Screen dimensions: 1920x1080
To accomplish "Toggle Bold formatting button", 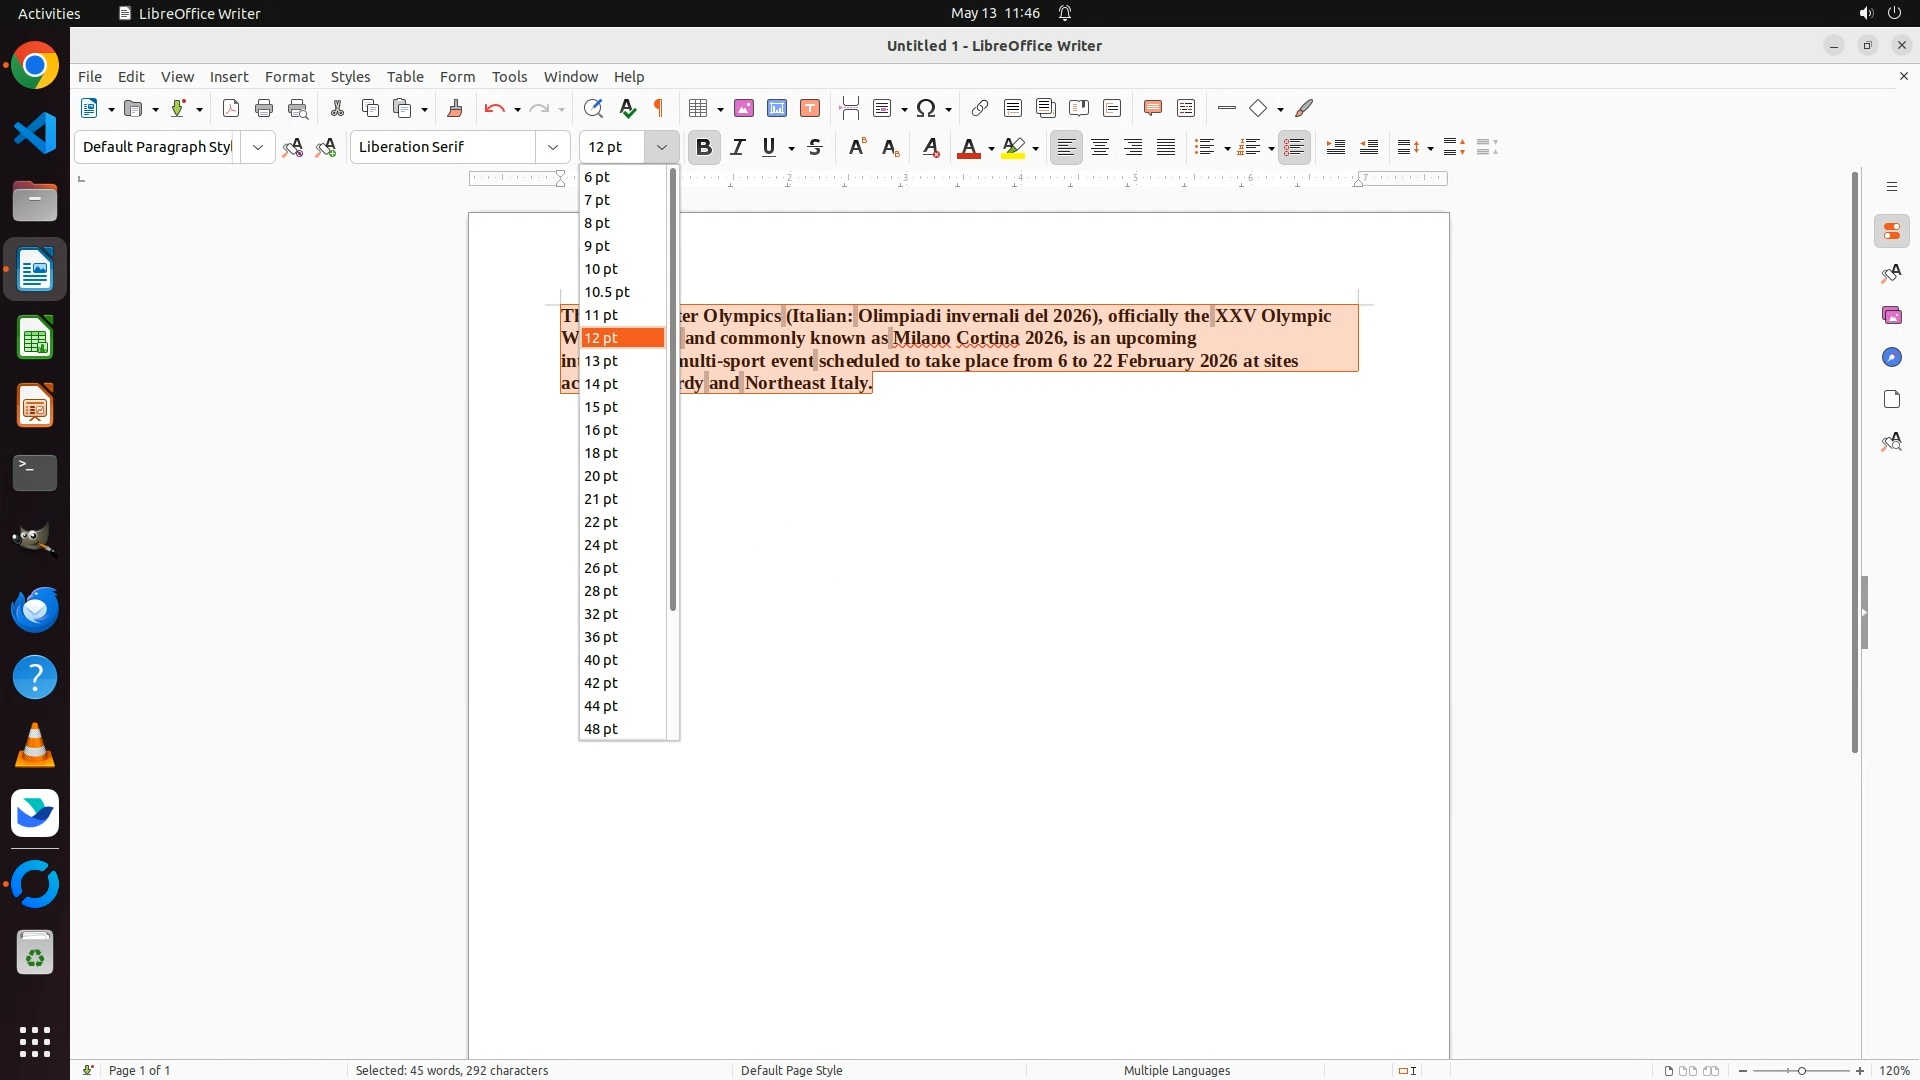I will click(704, 147).
